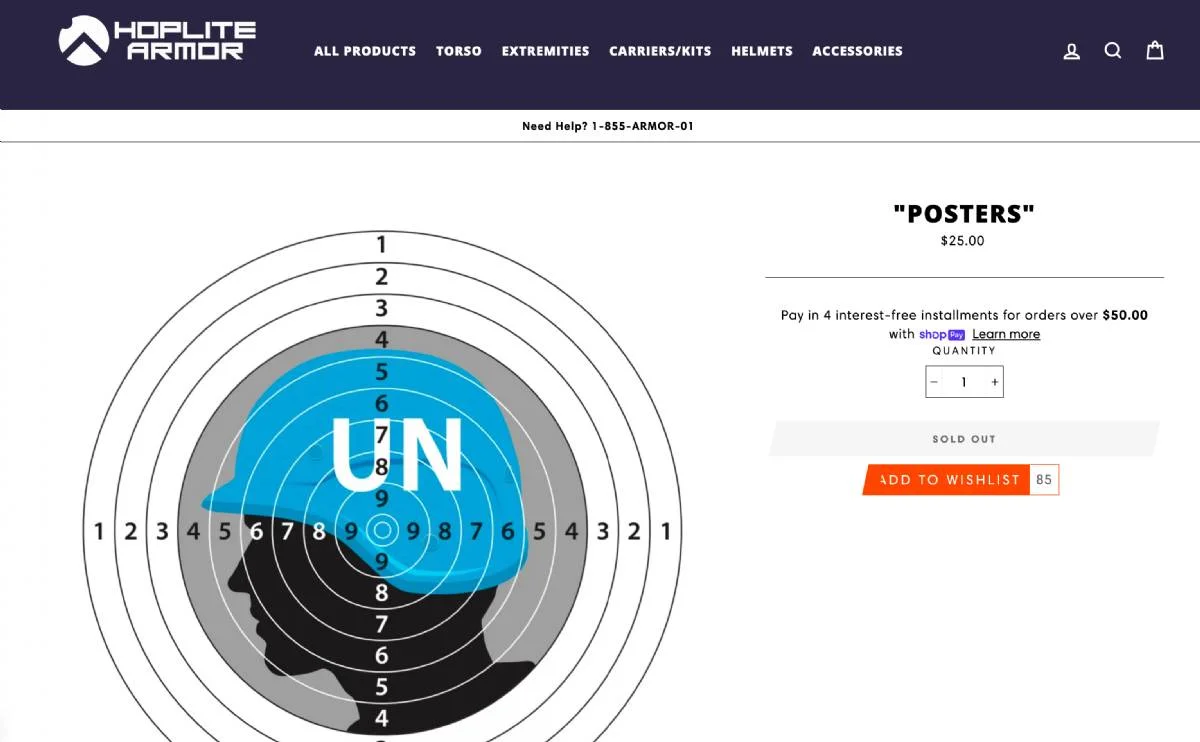This screenshot has width=1200, height=742.
Task: Click the Need Help phone number banner
Action: coord(607,126)
